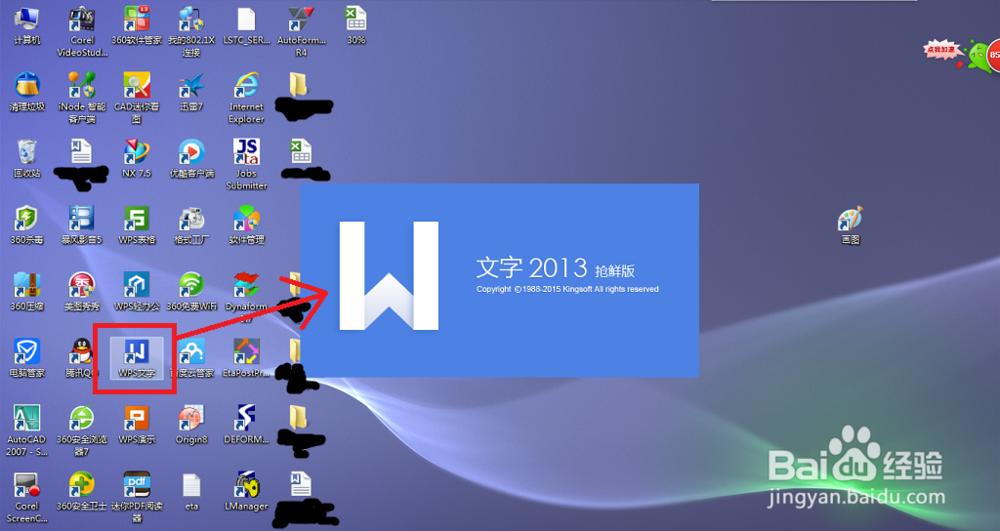Select the LSTC_SER... file icon
The height and width of the screenshot is (531, 1000).
coord(246,25)
